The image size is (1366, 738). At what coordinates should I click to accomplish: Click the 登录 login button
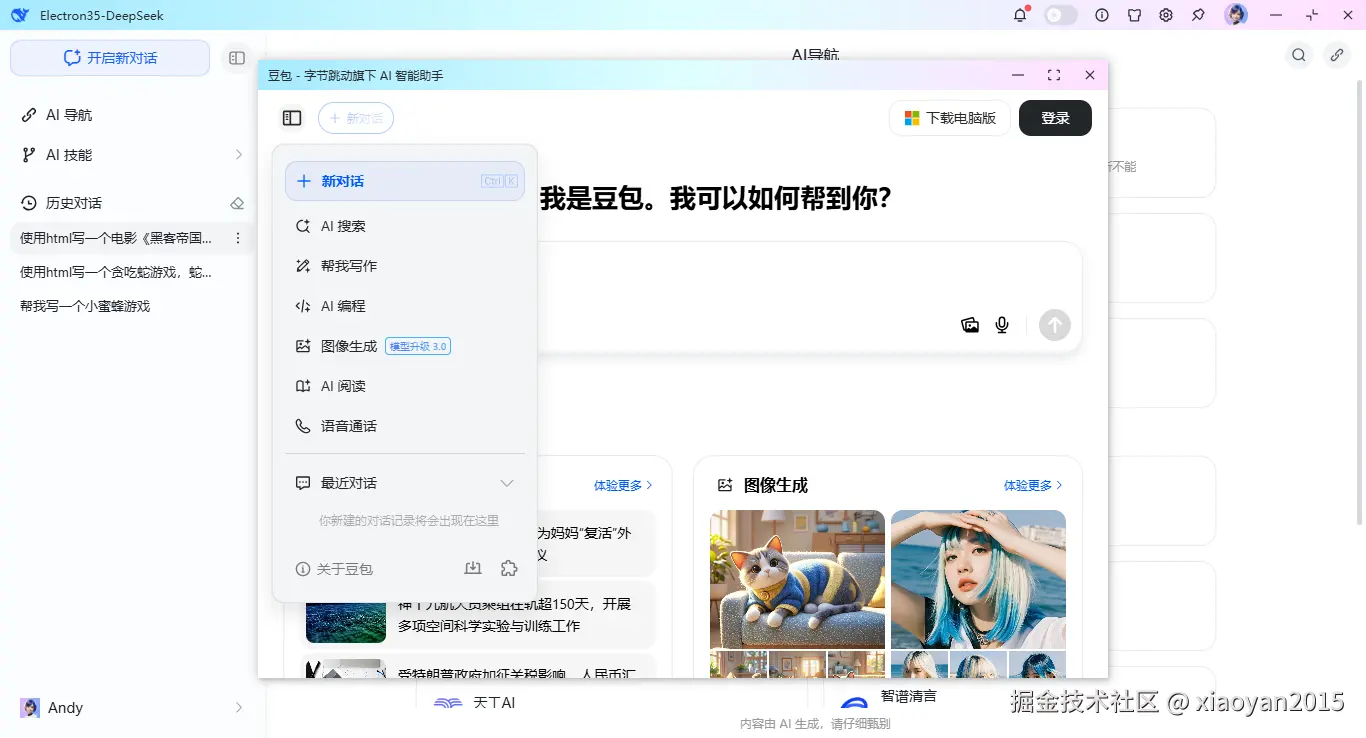pos(1055,117)
